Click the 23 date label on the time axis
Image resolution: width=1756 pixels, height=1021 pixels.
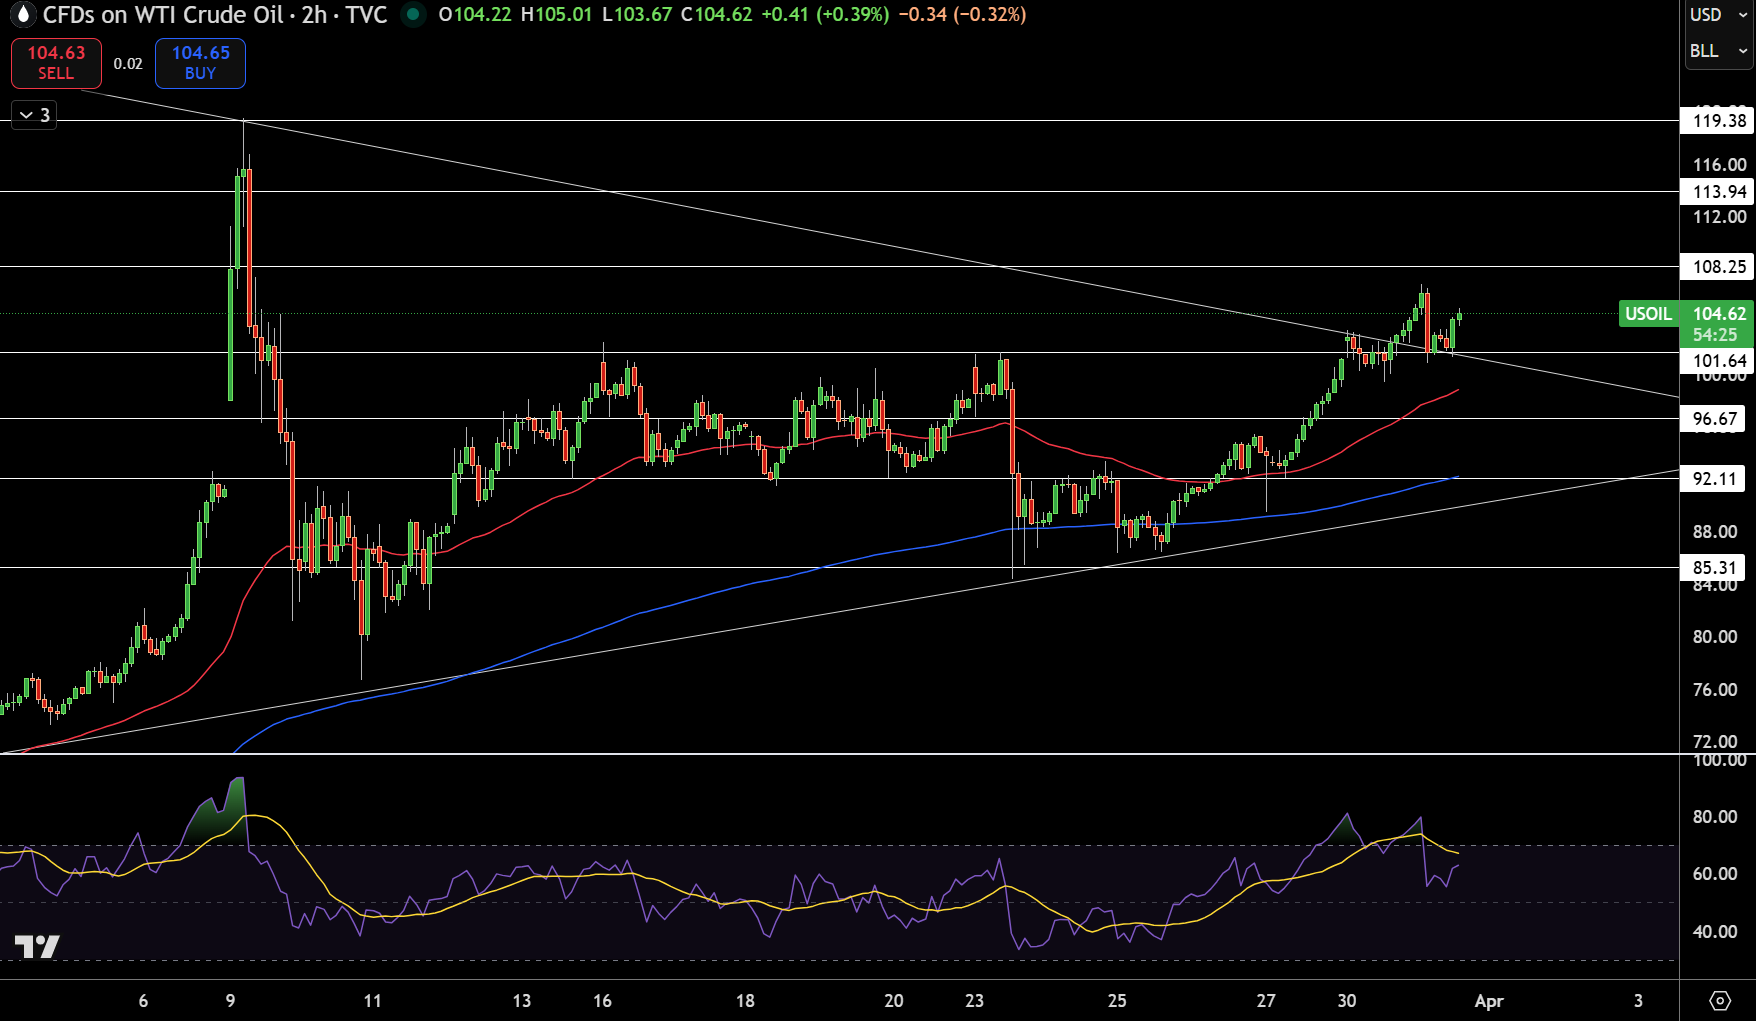[x=975, y=1001]
